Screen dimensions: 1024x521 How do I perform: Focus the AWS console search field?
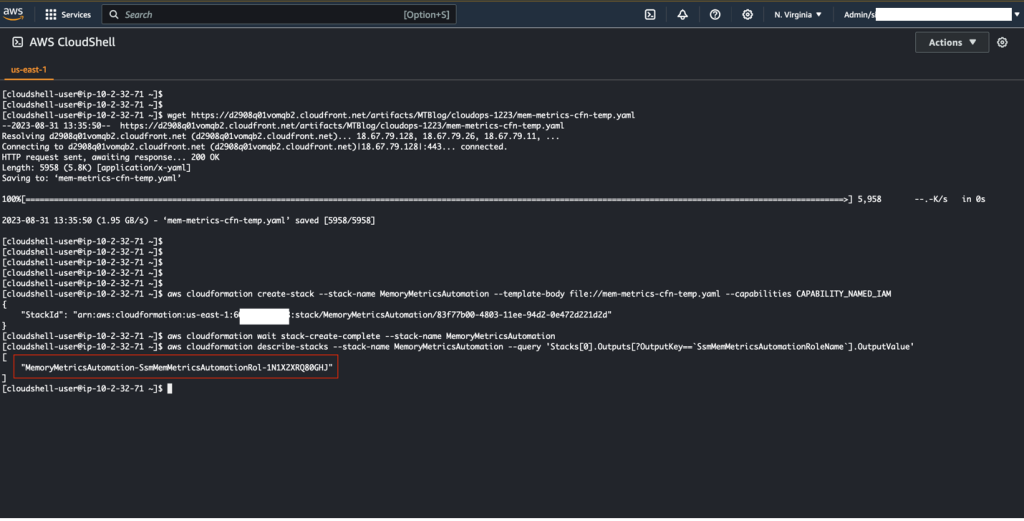point(279,14)
